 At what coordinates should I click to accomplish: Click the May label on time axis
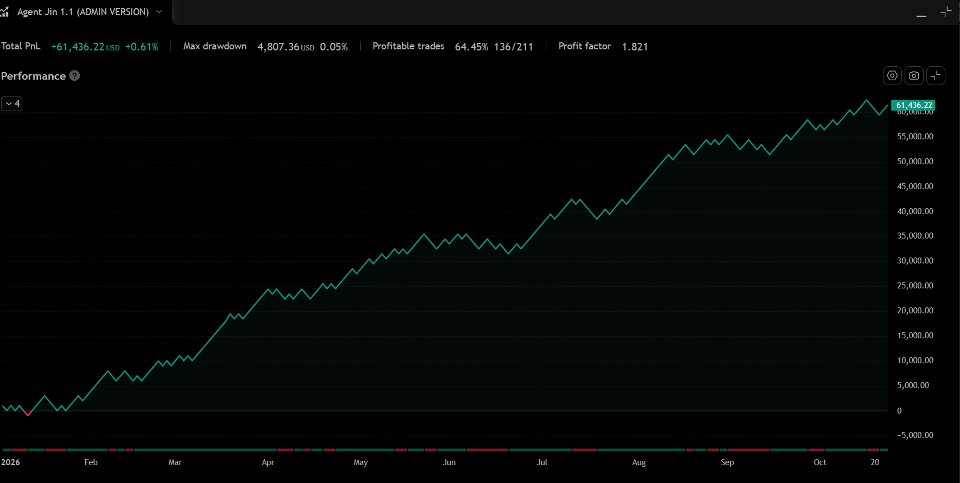[361, 463]
